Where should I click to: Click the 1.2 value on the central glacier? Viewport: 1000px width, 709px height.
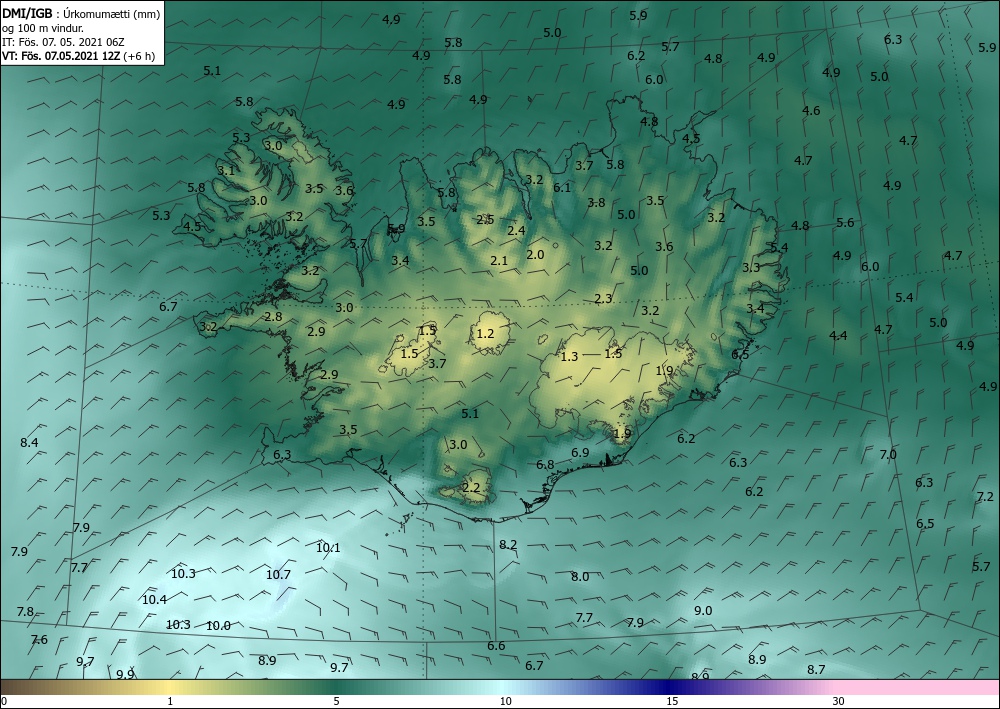(485, 333)
